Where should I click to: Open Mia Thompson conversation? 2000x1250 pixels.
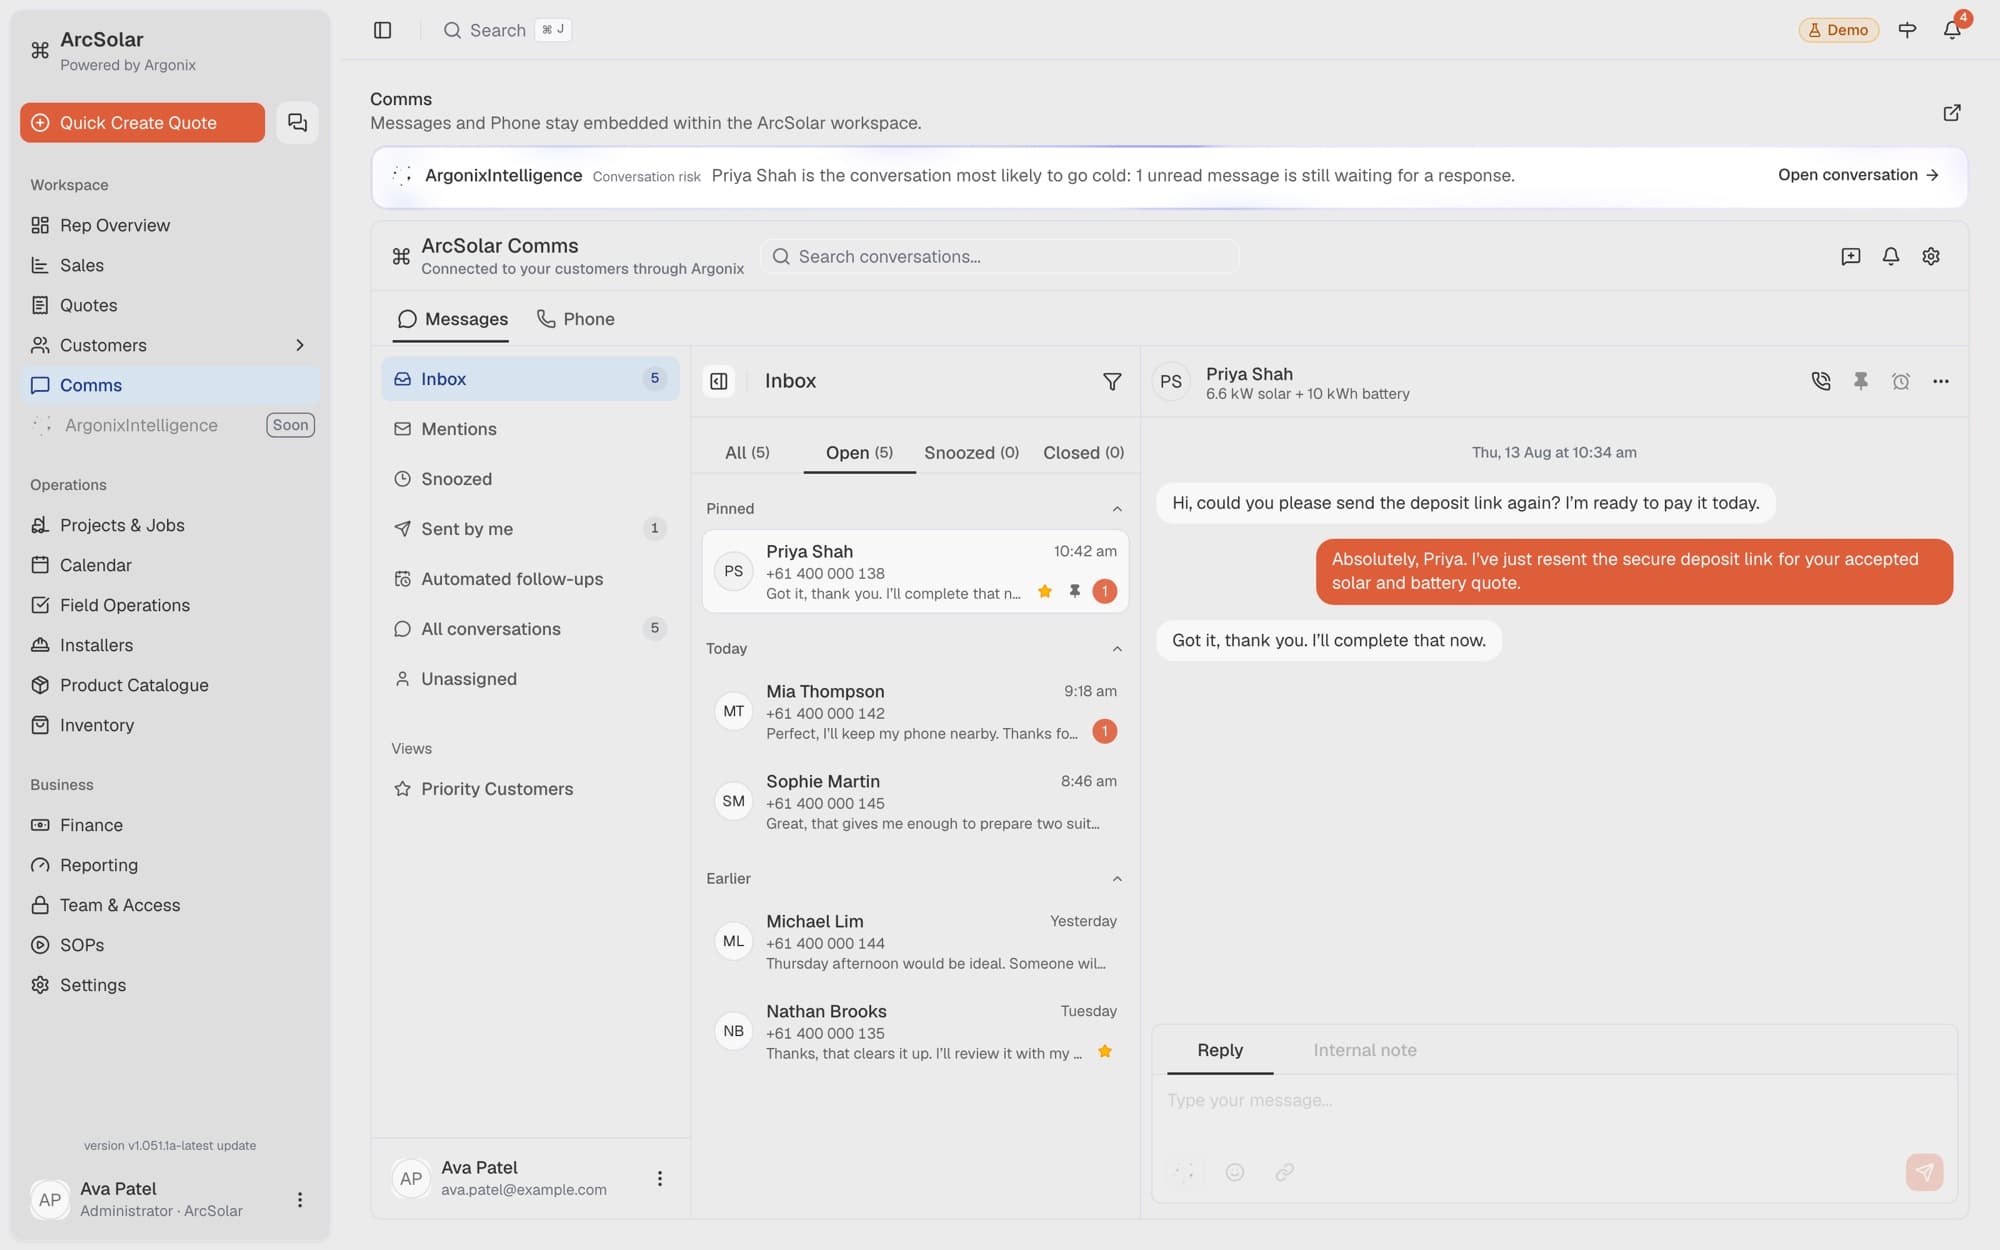point(915,711)
